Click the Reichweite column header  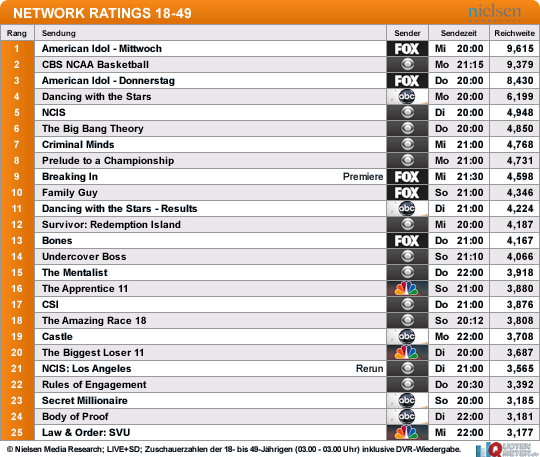[515, 33]
